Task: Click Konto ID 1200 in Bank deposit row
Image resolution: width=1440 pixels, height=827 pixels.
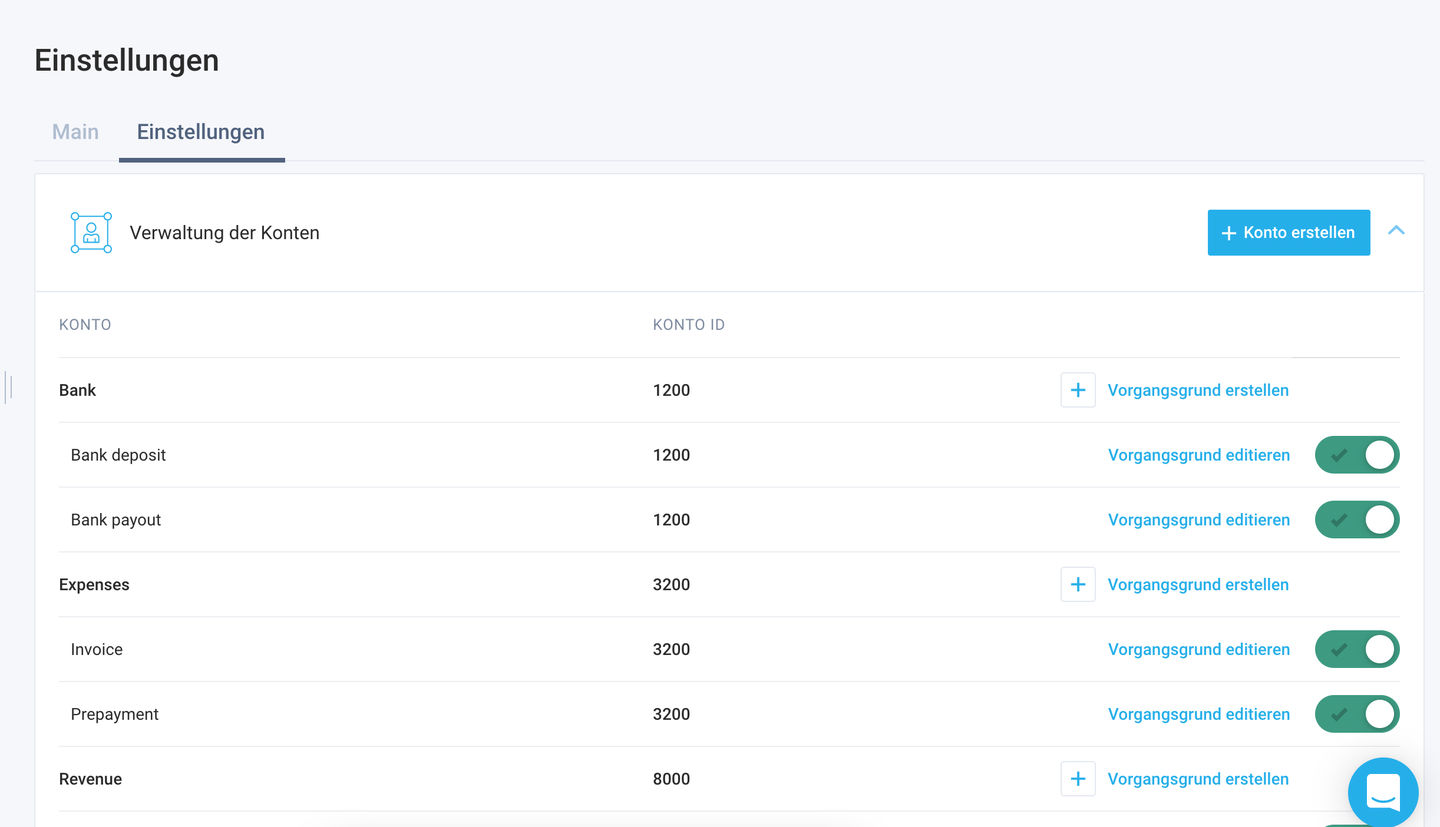Action: (671, 455)
